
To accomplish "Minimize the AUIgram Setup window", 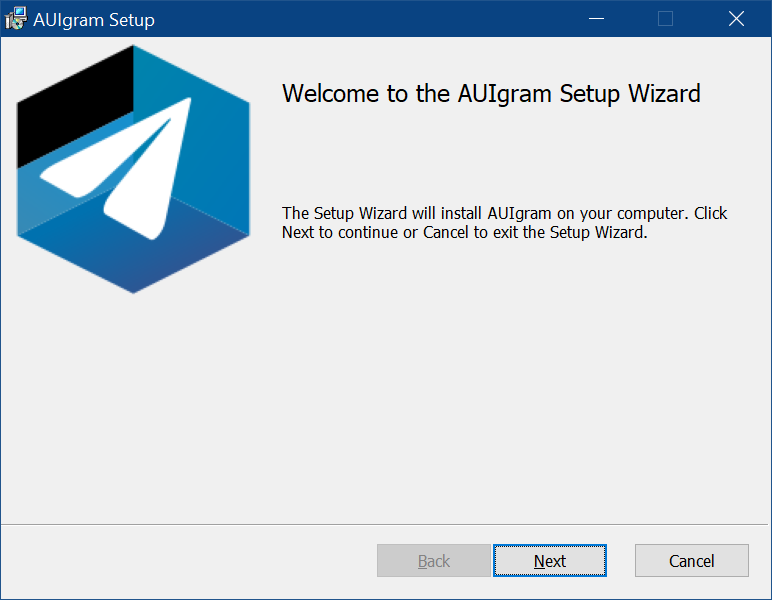I will pyautogui.click(x=595, y=19).
